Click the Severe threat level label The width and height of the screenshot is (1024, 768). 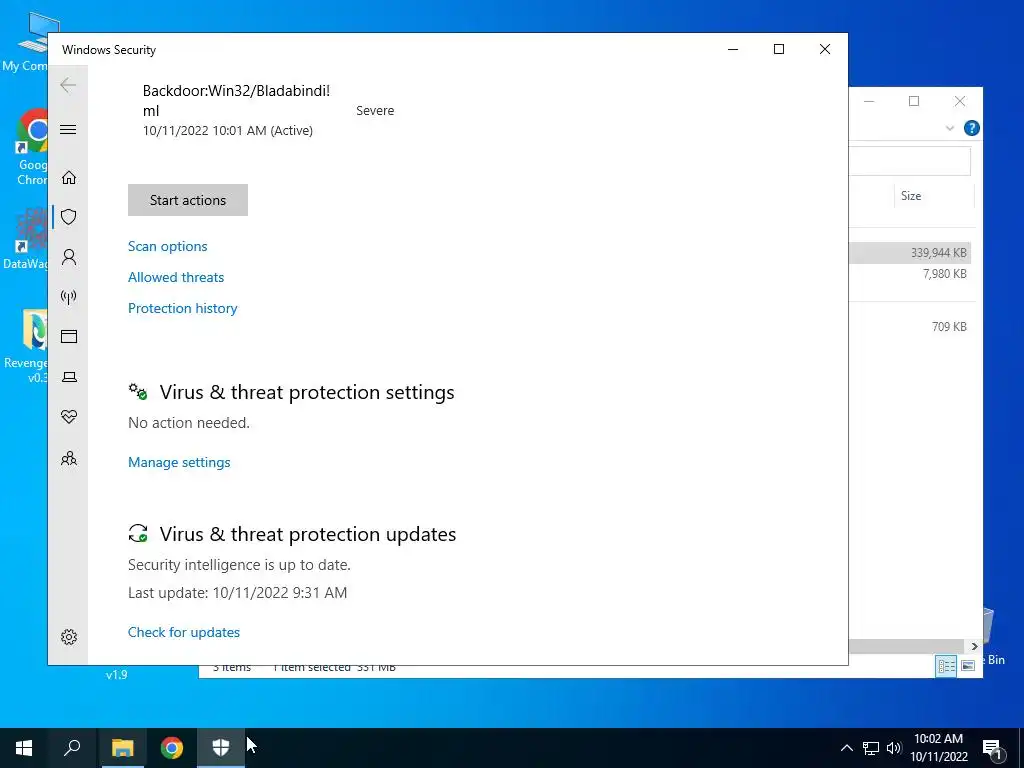point(375,110)
